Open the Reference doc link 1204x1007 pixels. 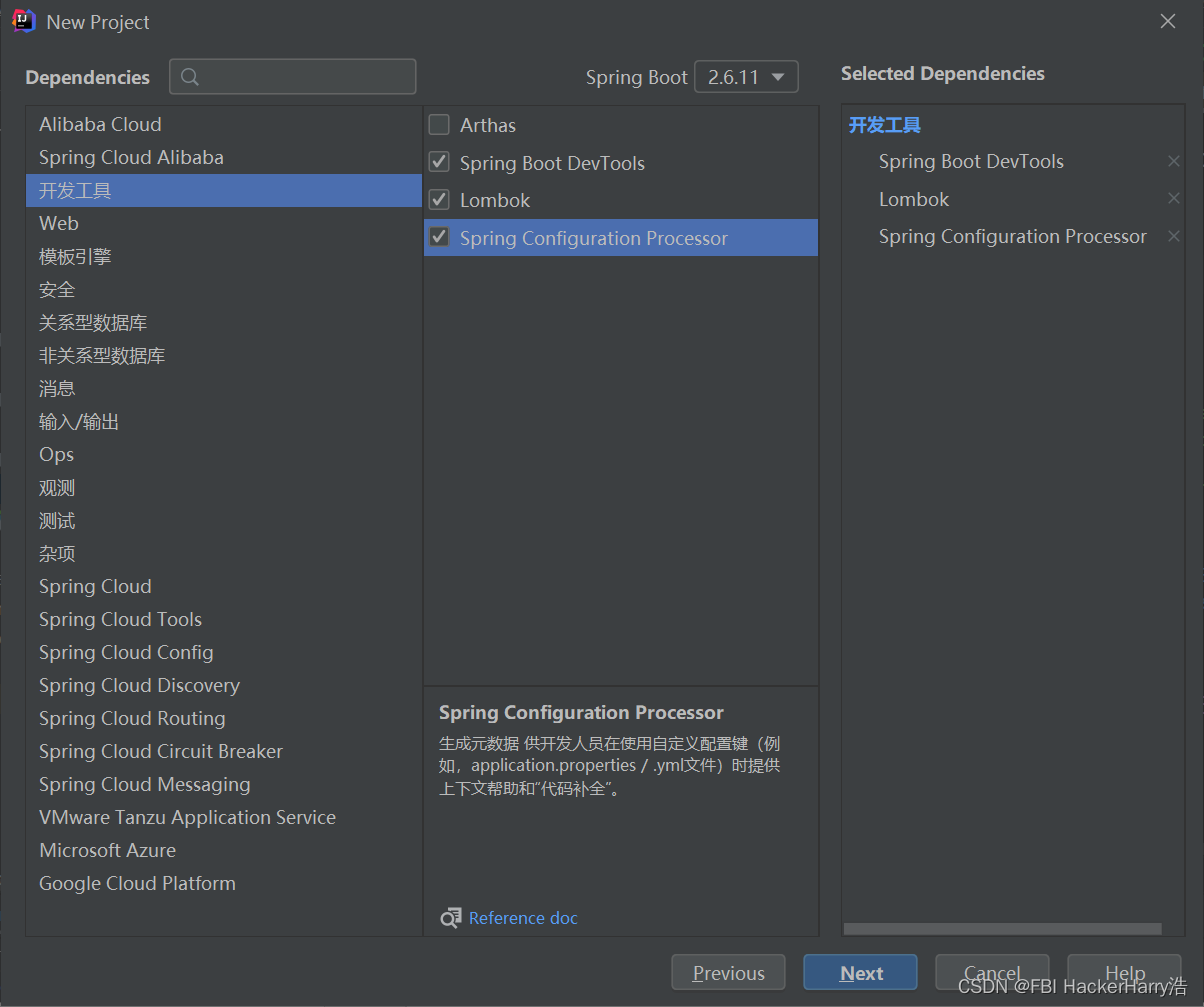point(523,918)
